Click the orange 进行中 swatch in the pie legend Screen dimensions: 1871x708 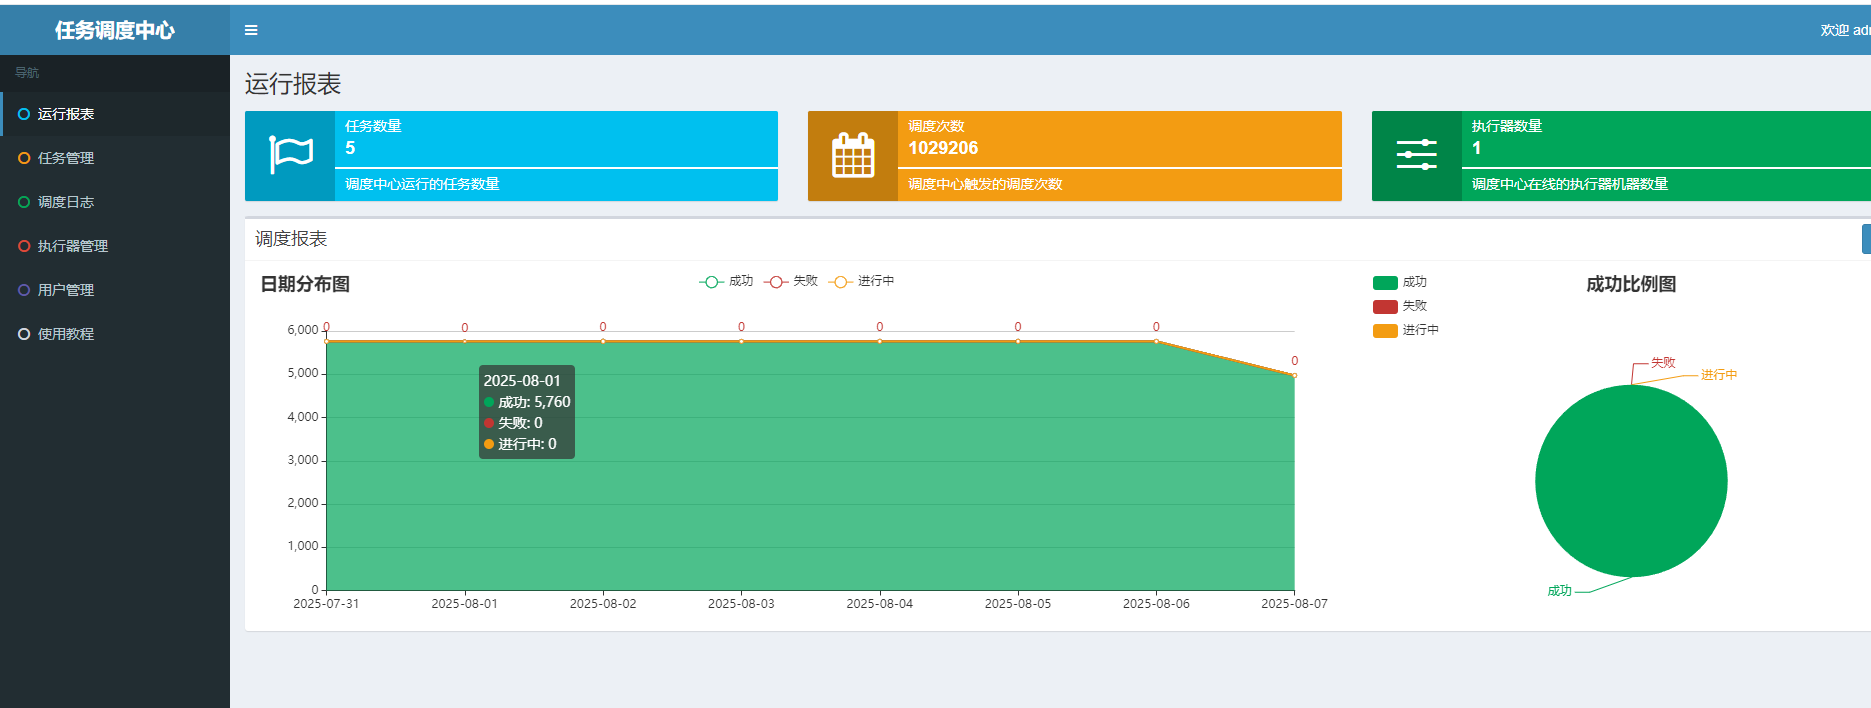[1385, 331]
